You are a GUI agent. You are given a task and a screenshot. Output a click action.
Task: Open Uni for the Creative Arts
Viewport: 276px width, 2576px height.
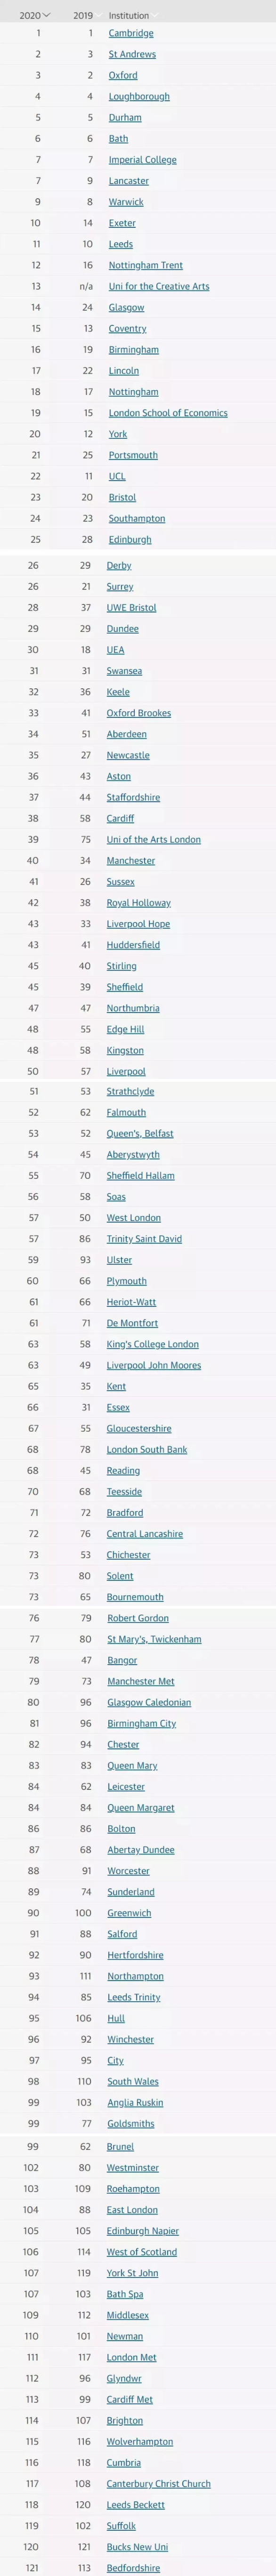coord(159,286)
